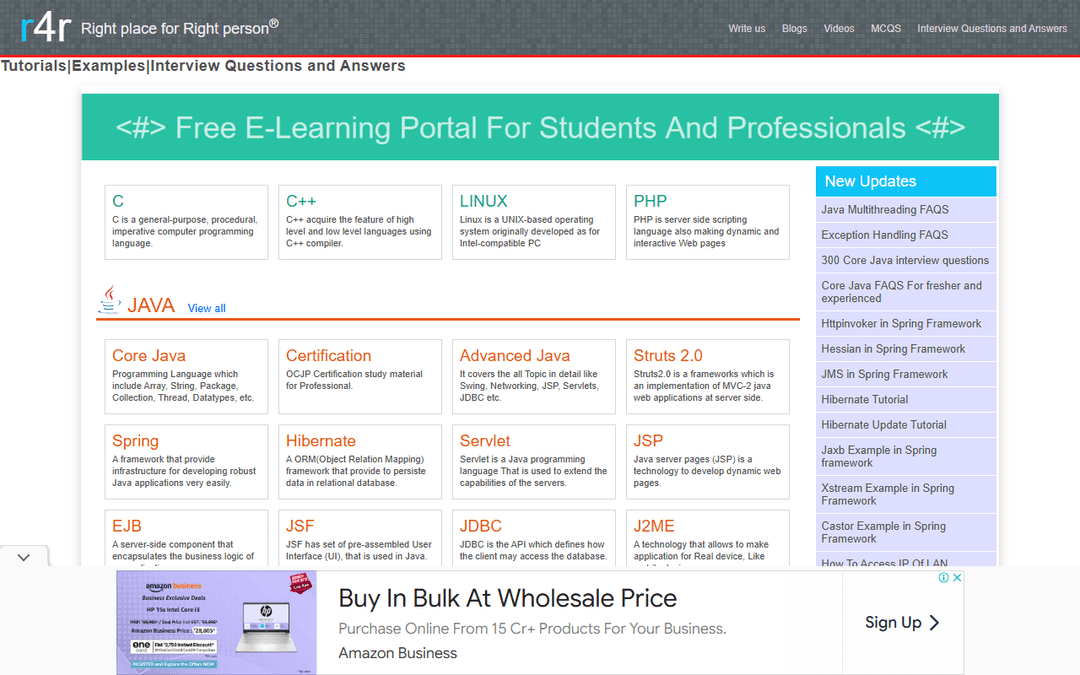The image size is (1080, 675).
Task: Open JMS in Spring Framework
Action: click(x=906, y=374)
